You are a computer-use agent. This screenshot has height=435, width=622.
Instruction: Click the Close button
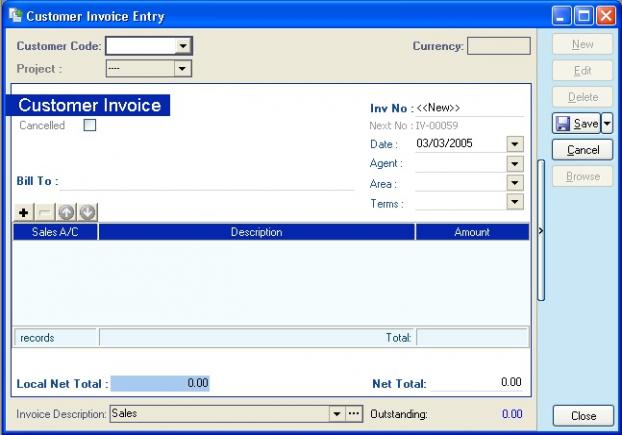[x=584, y=416]
